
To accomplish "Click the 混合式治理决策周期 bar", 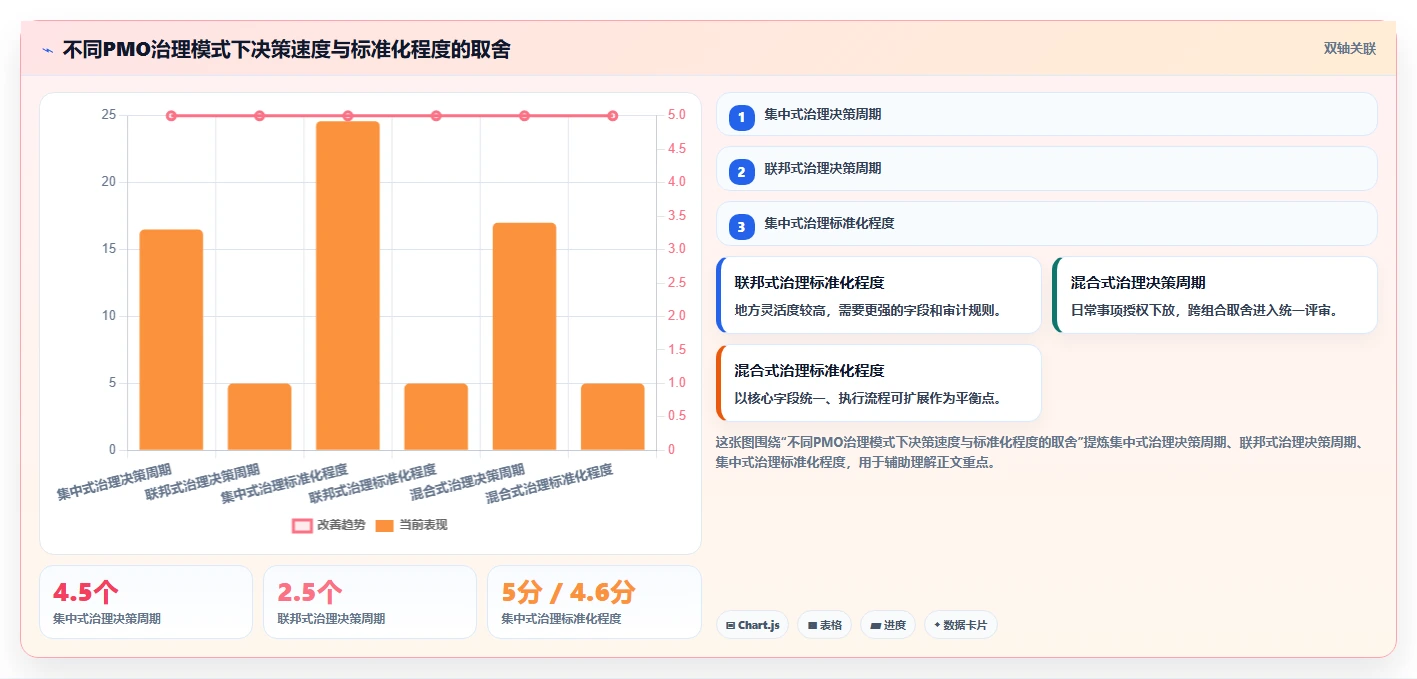I will (524, 336).
